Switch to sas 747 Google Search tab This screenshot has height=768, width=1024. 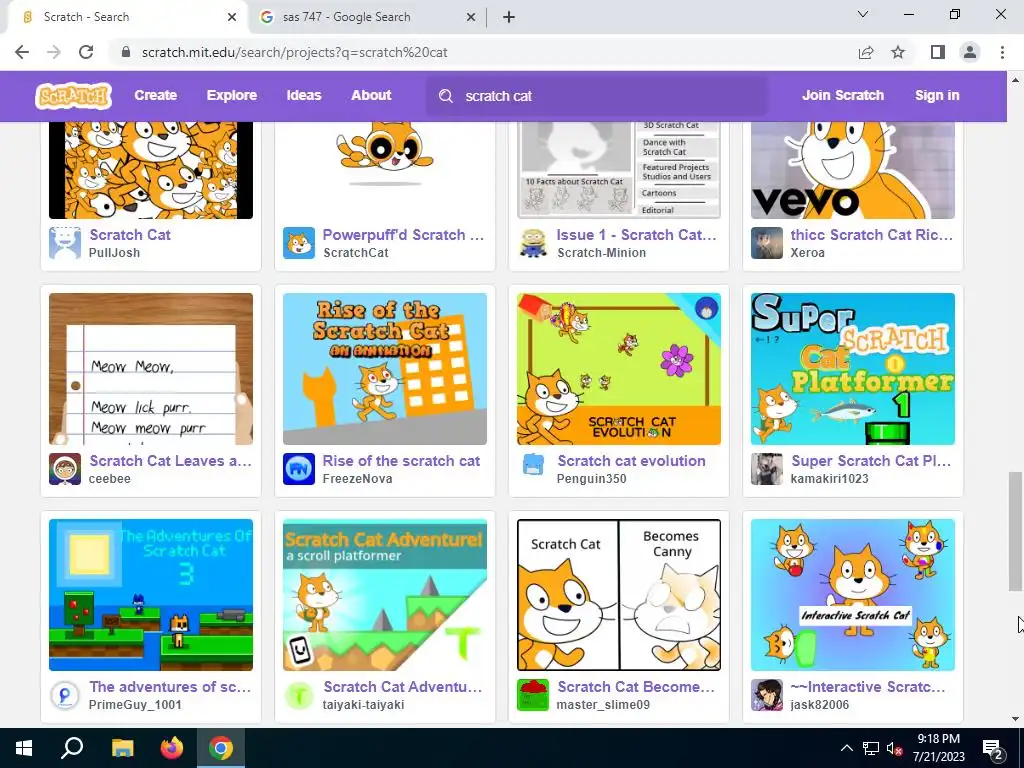pos(367,17)
